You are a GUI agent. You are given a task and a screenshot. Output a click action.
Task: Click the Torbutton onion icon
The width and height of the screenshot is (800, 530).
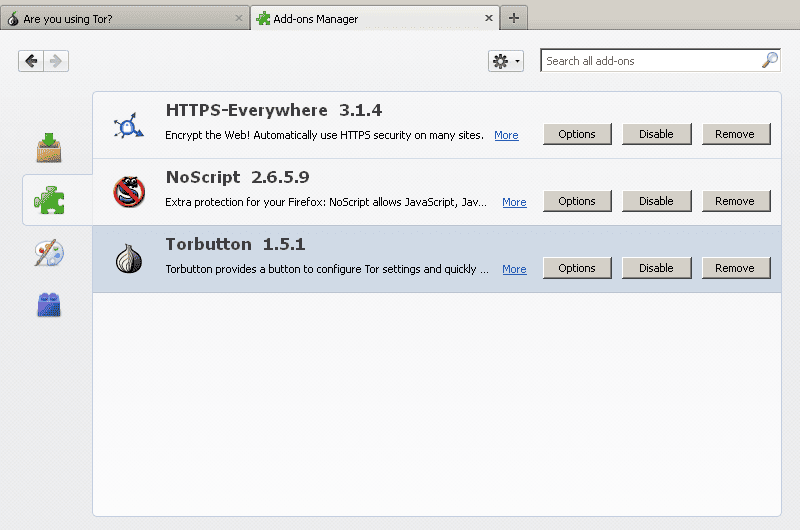(128, 259)
